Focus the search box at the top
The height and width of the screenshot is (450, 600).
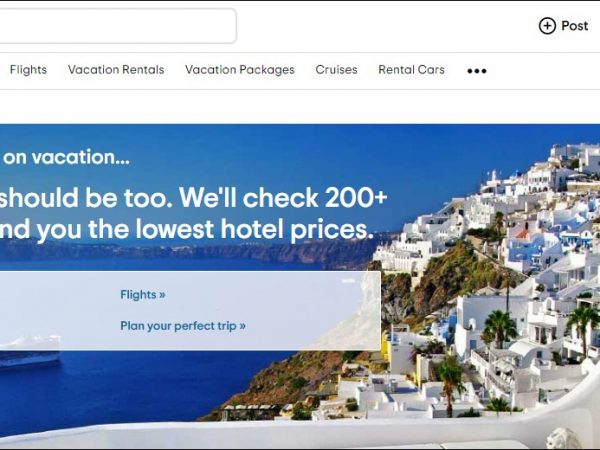[x=117, y=26]
